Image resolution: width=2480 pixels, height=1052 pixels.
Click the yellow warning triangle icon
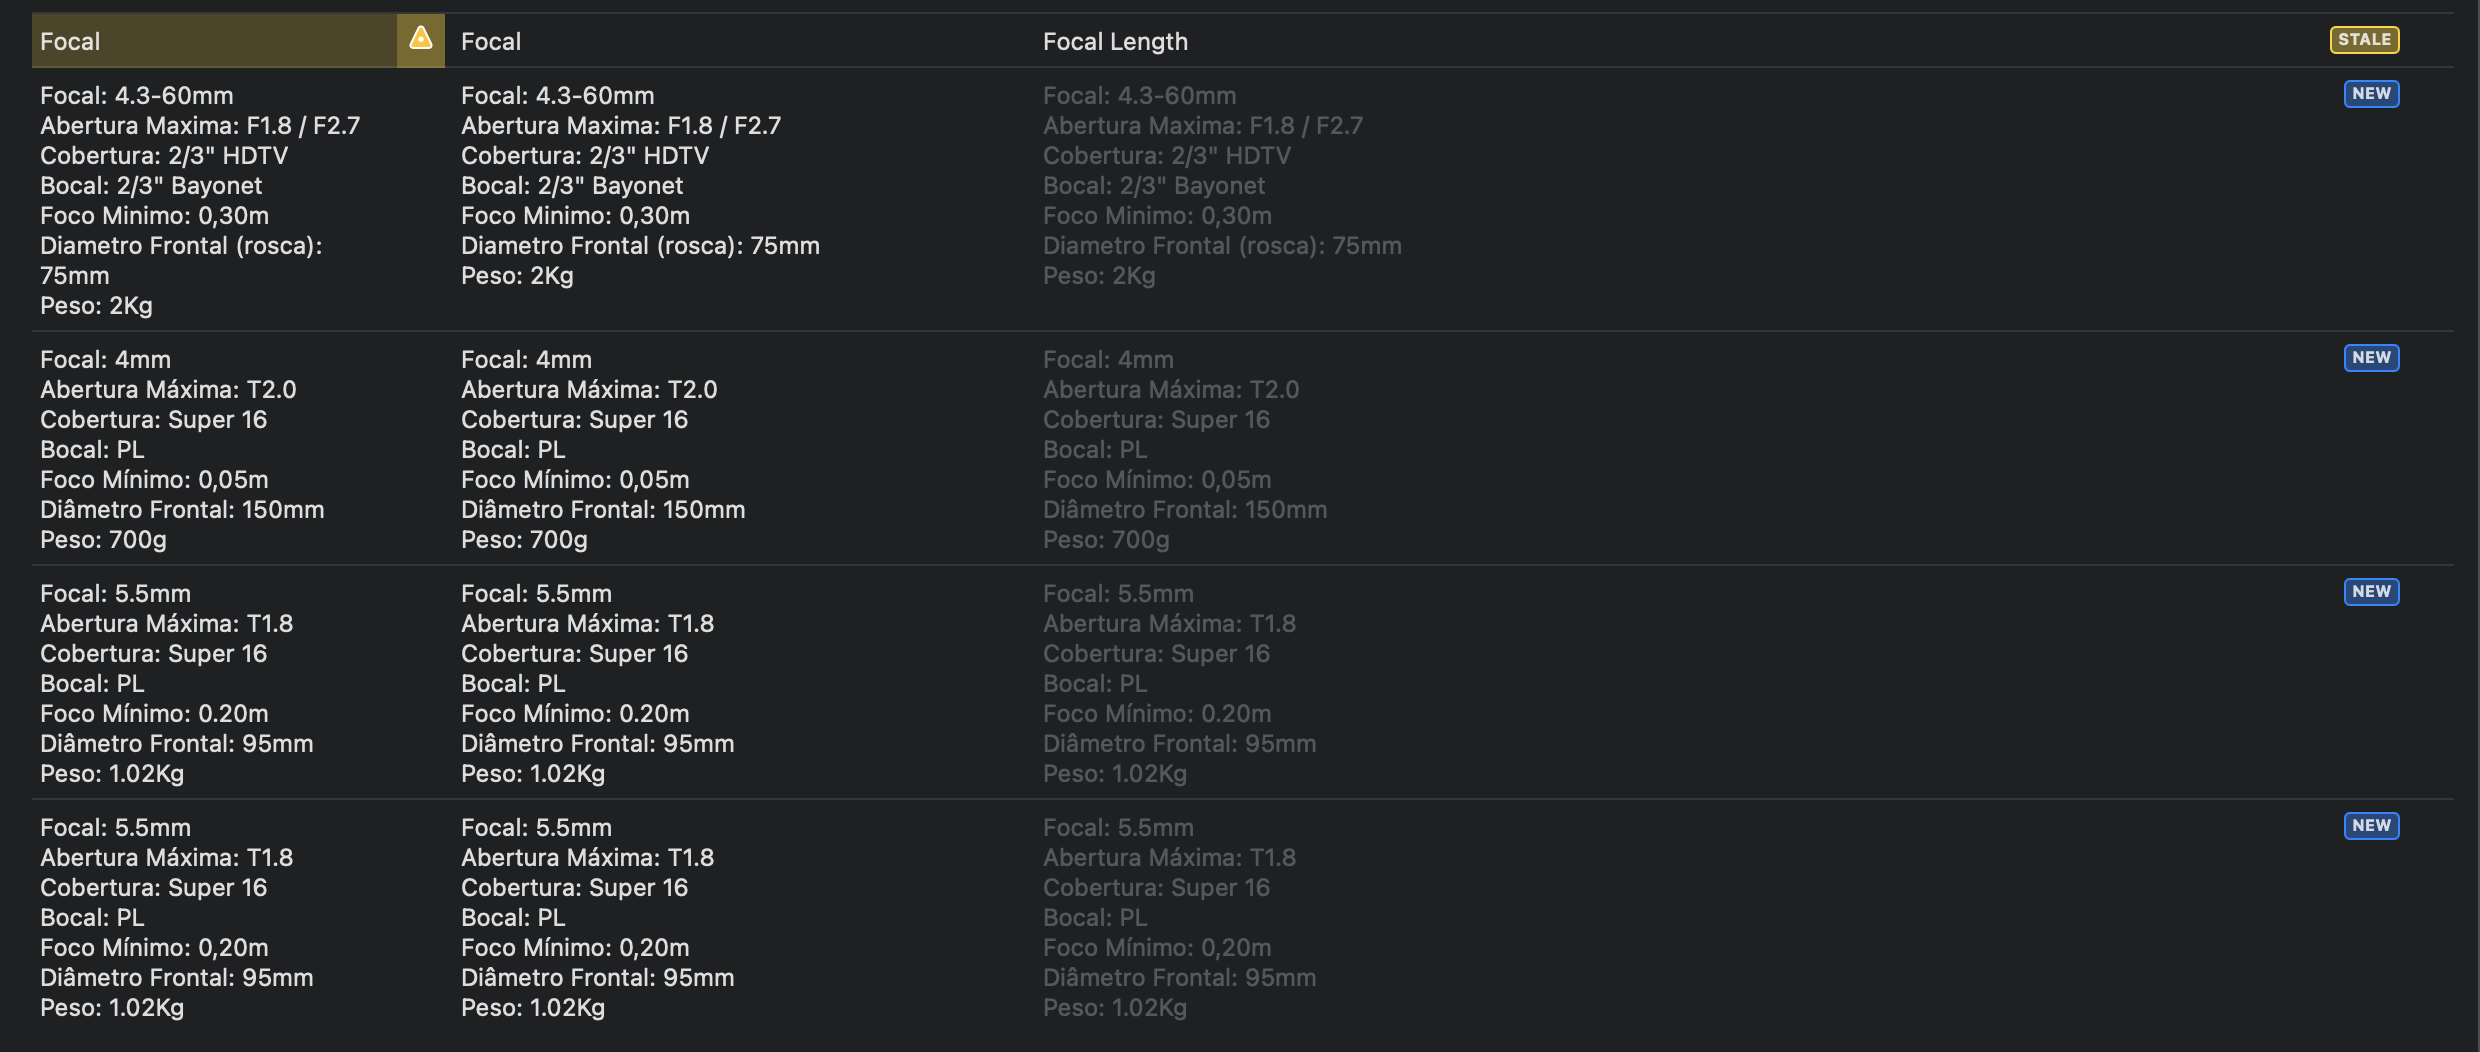click(x=421, y=39)
